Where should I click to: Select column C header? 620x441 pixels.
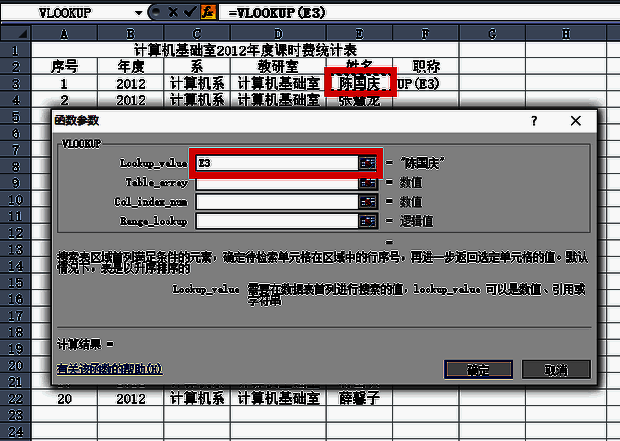click(197, 34)
